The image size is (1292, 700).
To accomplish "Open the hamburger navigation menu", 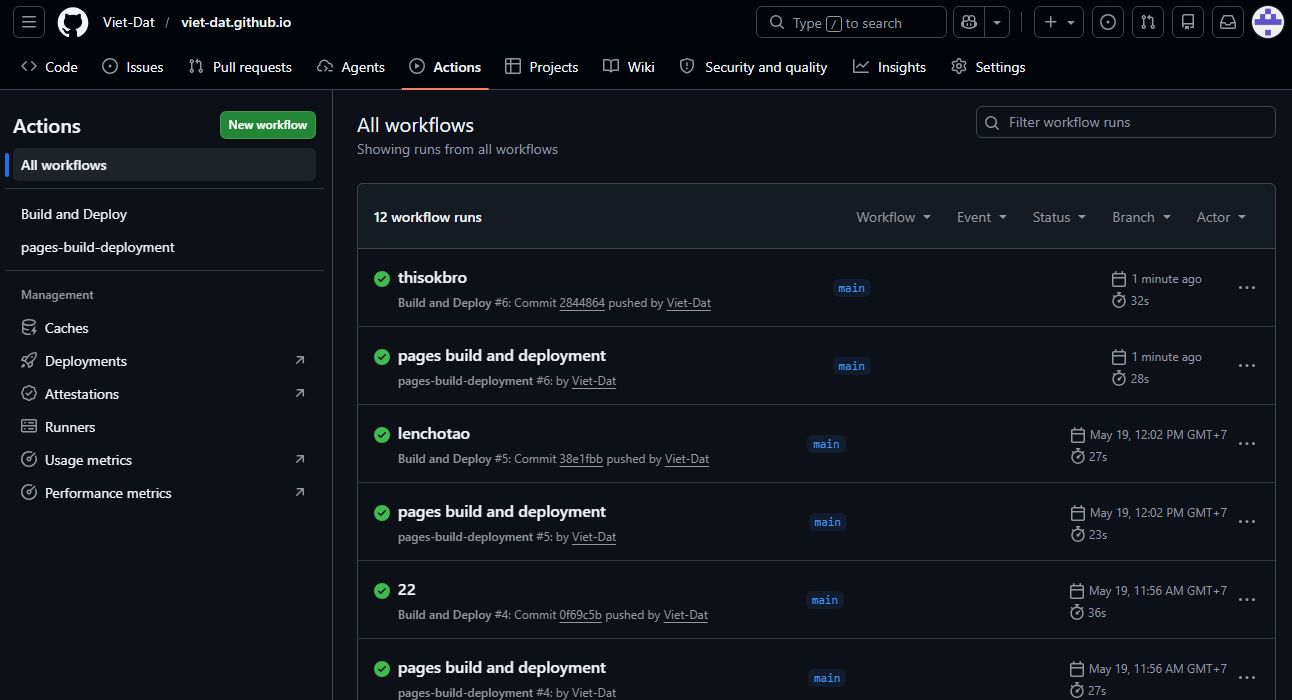I will (x=29, y=22).
